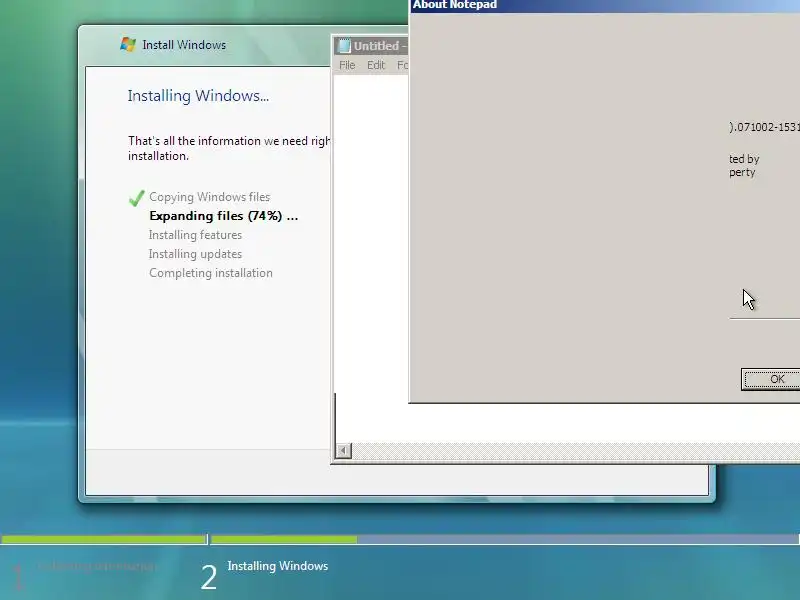Screen dimensions: 800x600
Task: Click OK in the About Notepad dialog
Action: 770,379
